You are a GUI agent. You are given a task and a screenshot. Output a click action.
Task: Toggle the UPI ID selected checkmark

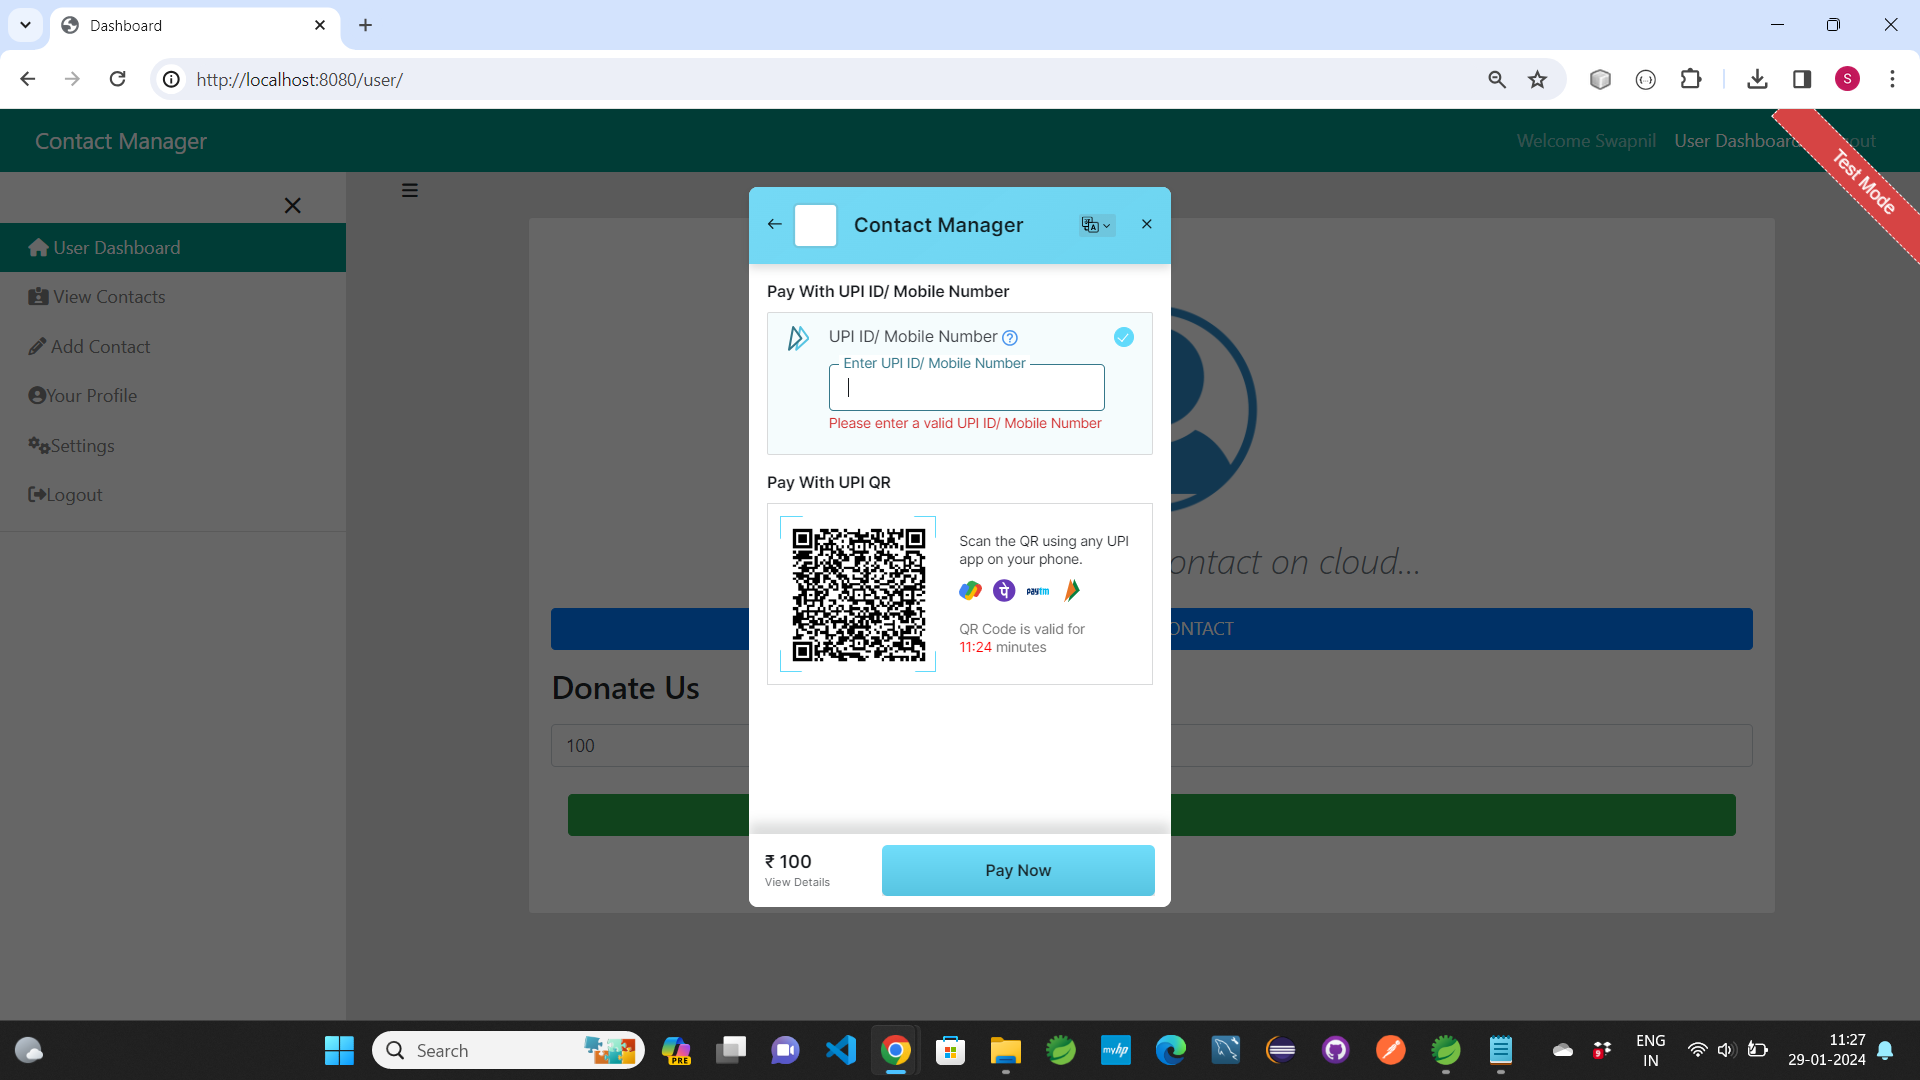tap(1124, 337)
